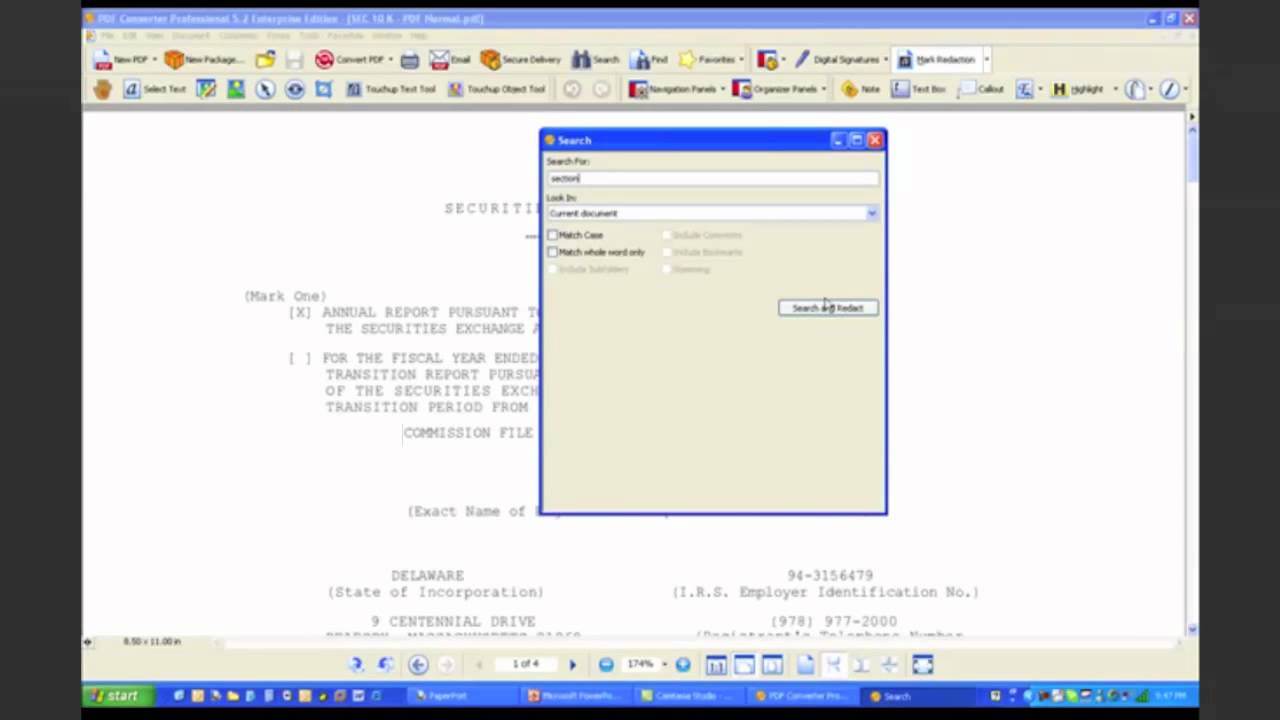Click the Save floppy disk icon
The height and width of the screenshot is (720, 1280).
pyautogui.click(x=294, y=60)
